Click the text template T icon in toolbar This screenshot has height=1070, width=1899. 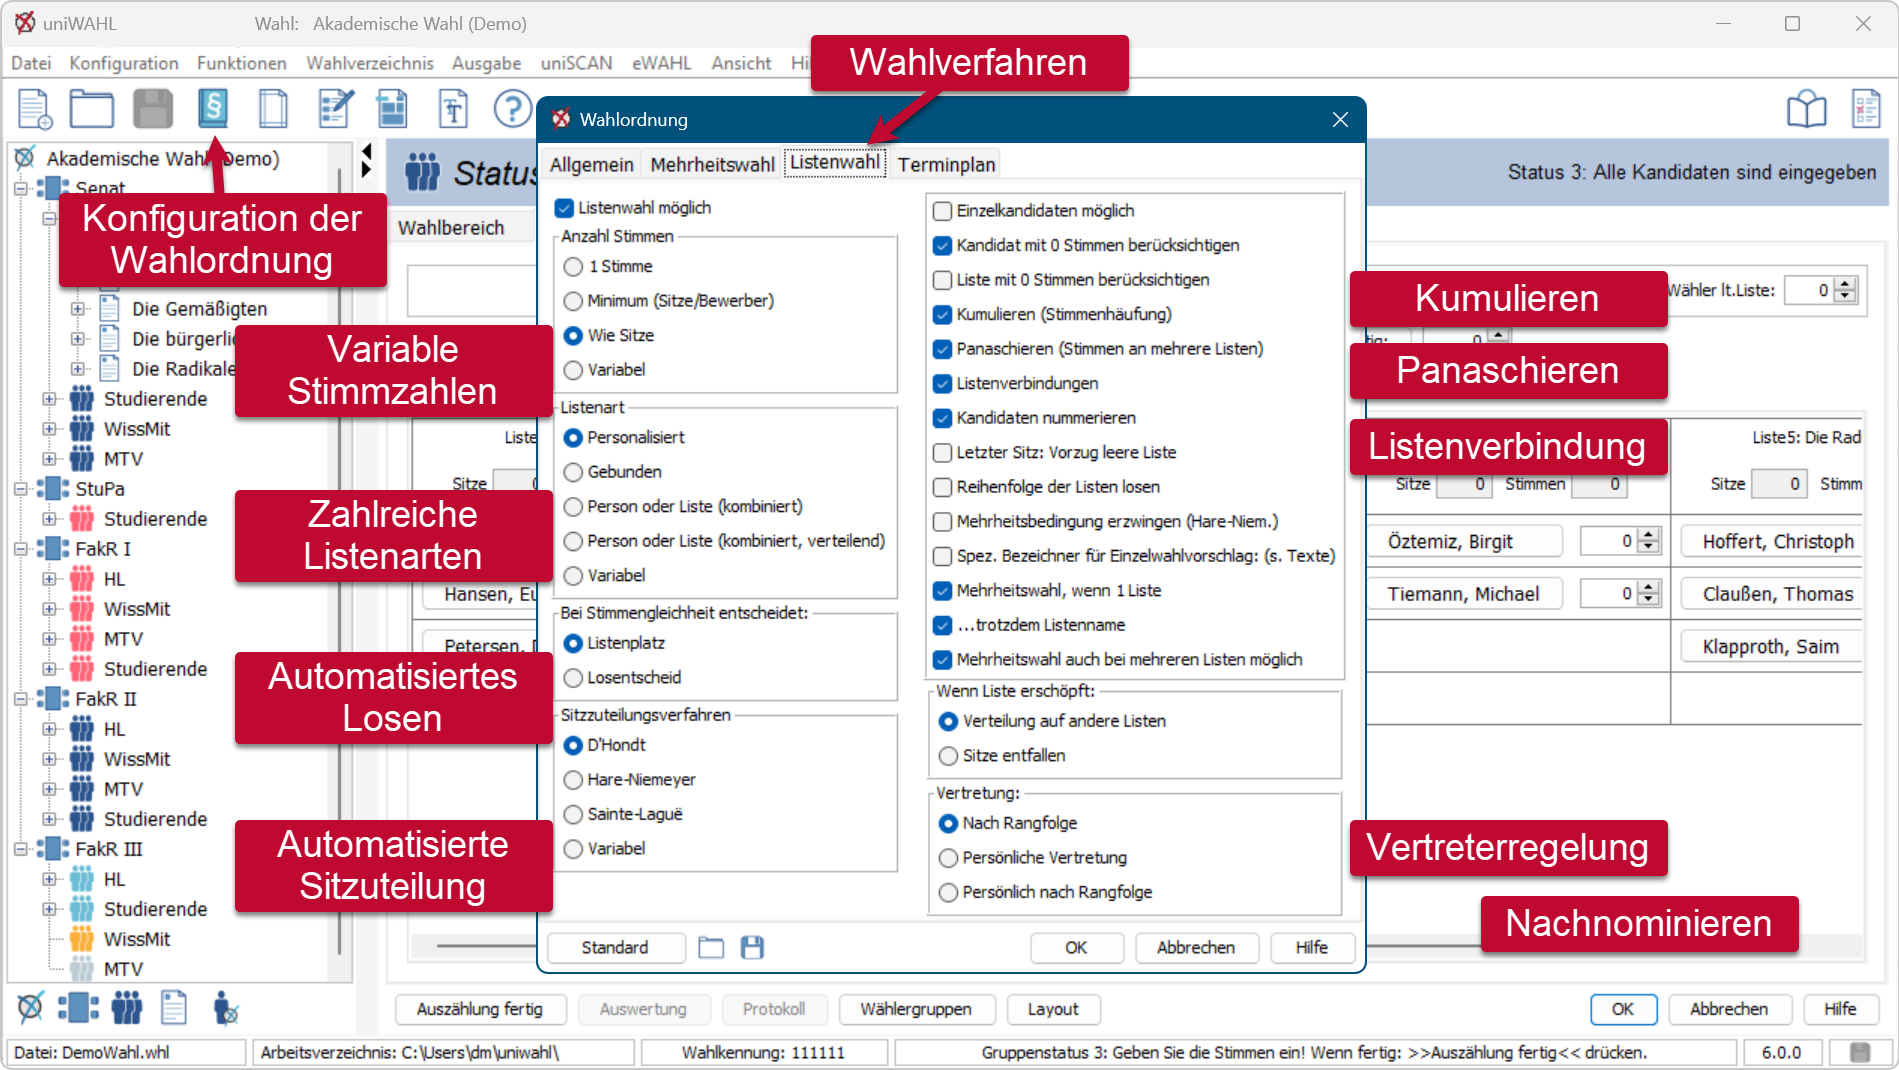(x=453, y=109)
